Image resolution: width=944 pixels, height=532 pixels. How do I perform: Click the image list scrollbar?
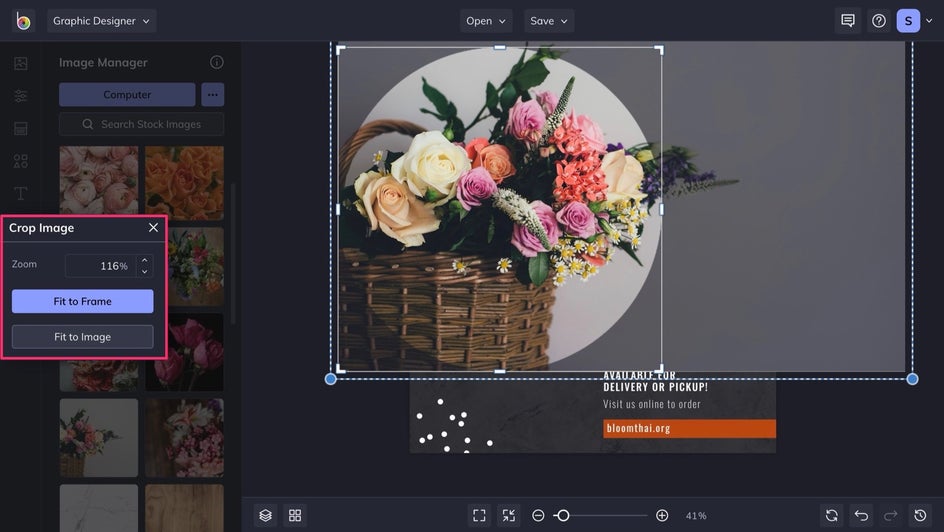[233, 253]
